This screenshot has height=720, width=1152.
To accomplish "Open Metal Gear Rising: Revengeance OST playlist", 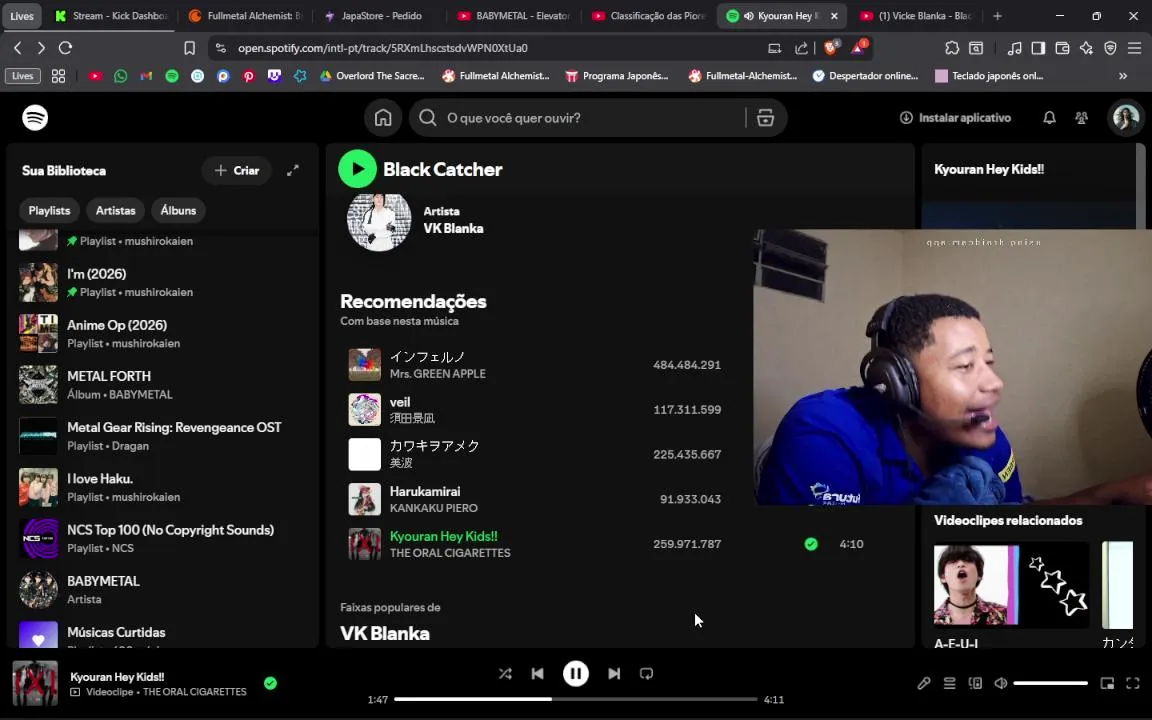I will pos(163,436).
